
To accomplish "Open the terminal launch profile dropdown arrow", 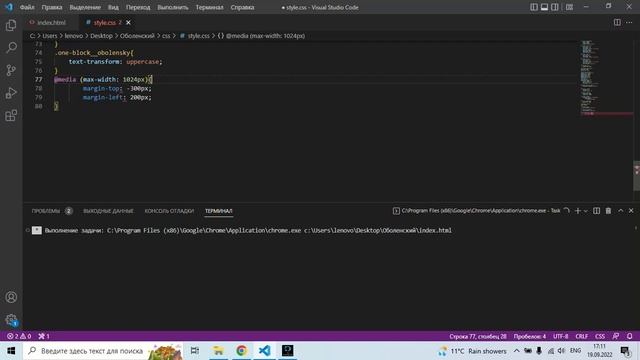I will (585, 211).
